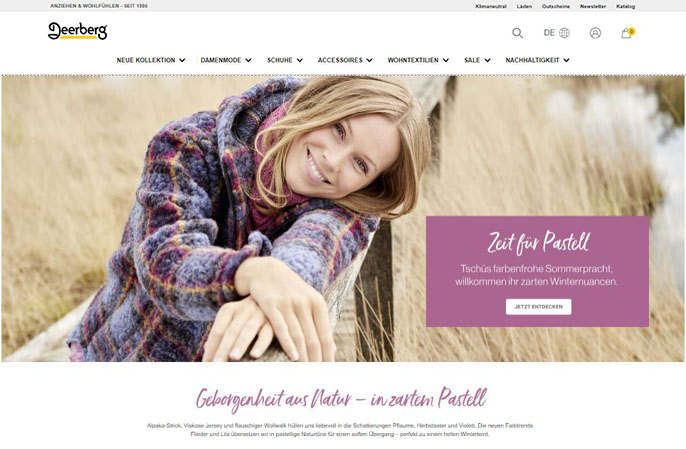
Task: Click the globe language icon
Action: click(564, 33)
